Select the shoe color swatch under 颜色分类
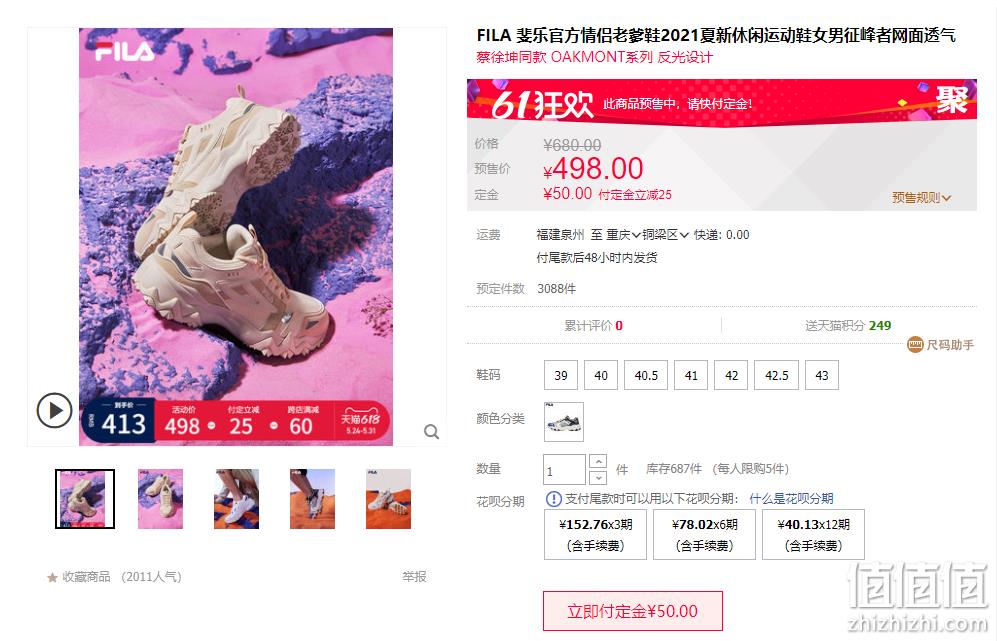The height and width of the screenshot is (641, 997). tap(563, 422)
